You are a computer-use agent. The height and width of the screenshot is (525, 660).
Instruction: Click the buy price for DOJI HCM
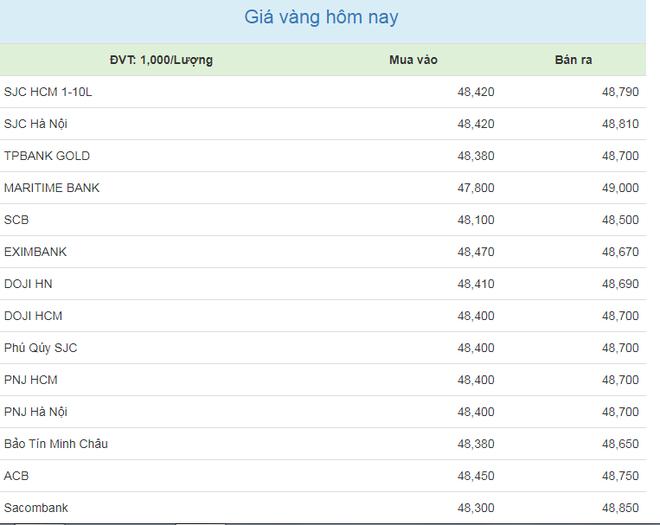(476, 316)
